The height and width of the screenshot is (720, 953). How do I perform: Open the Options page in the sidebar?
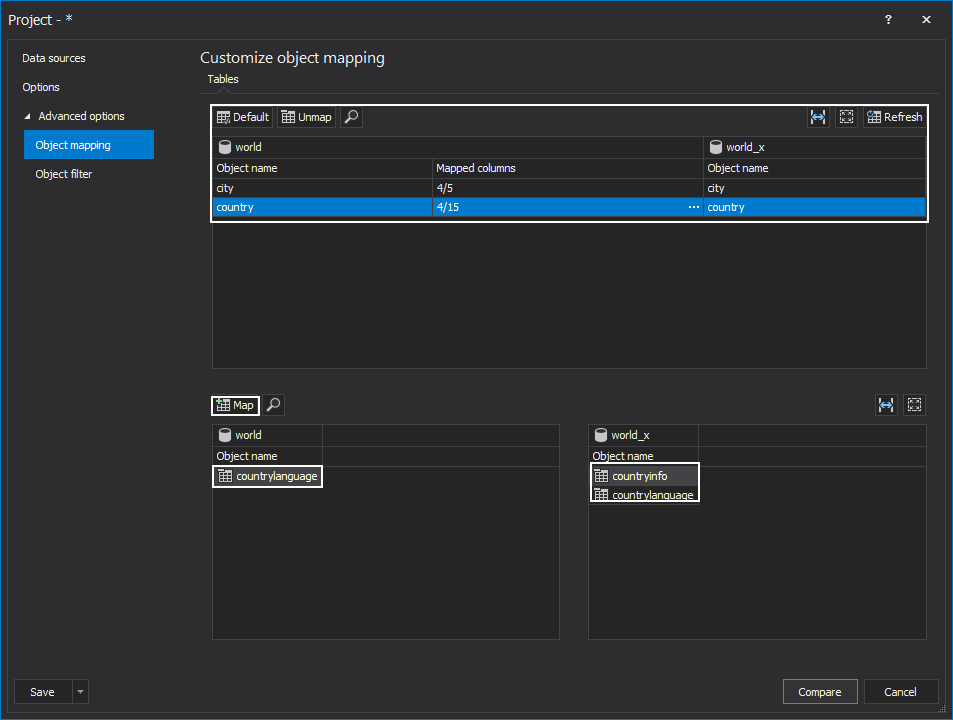point(42,87)
